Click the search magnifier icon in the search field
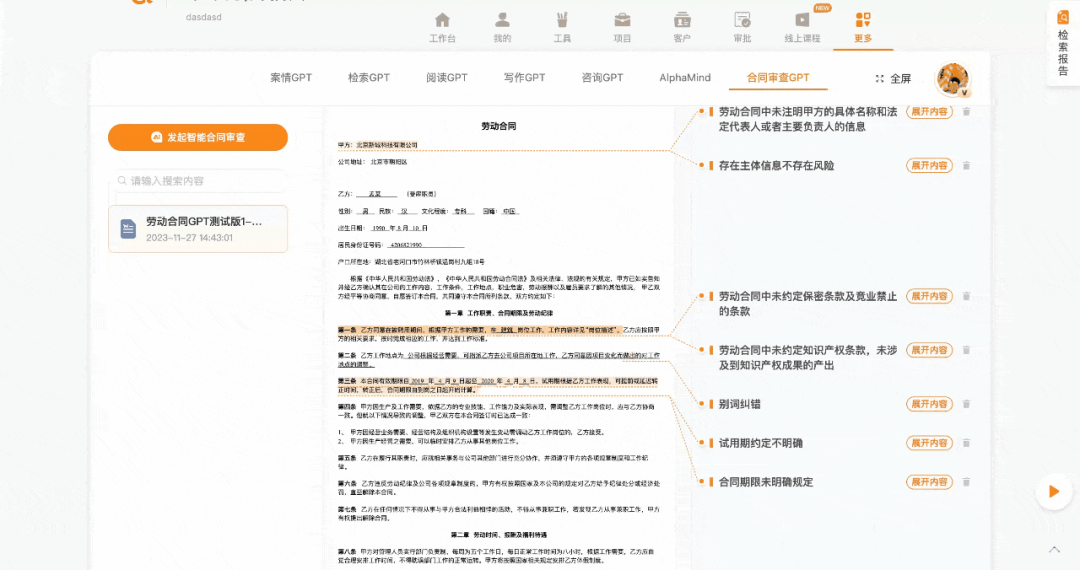Viewport: 1080px width, 570px height. [x=122, y=180]
